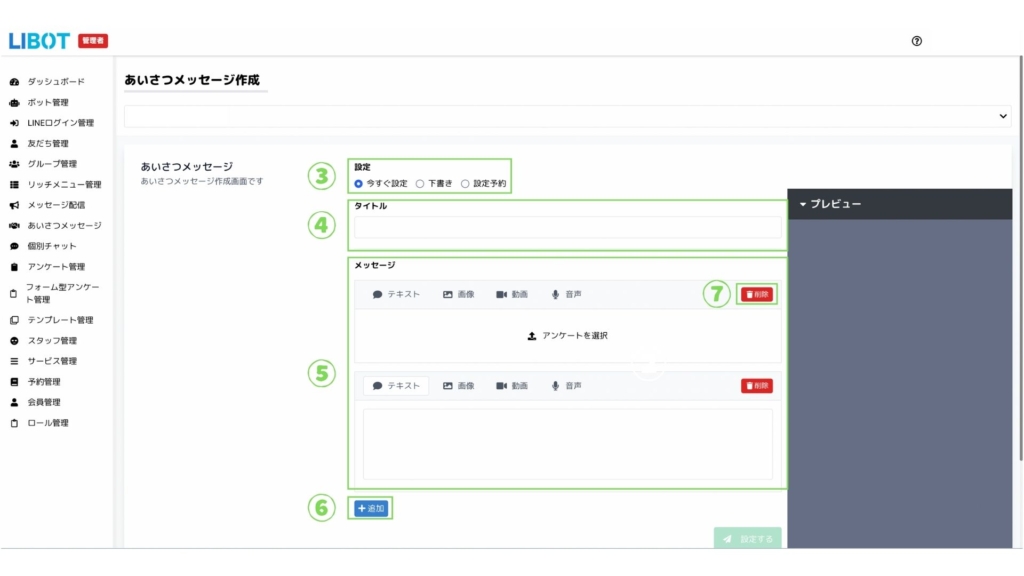Screen dimensions: 1024x576
Task: Open ダッシュボード from the sidebar
Action: click(55, 82)
